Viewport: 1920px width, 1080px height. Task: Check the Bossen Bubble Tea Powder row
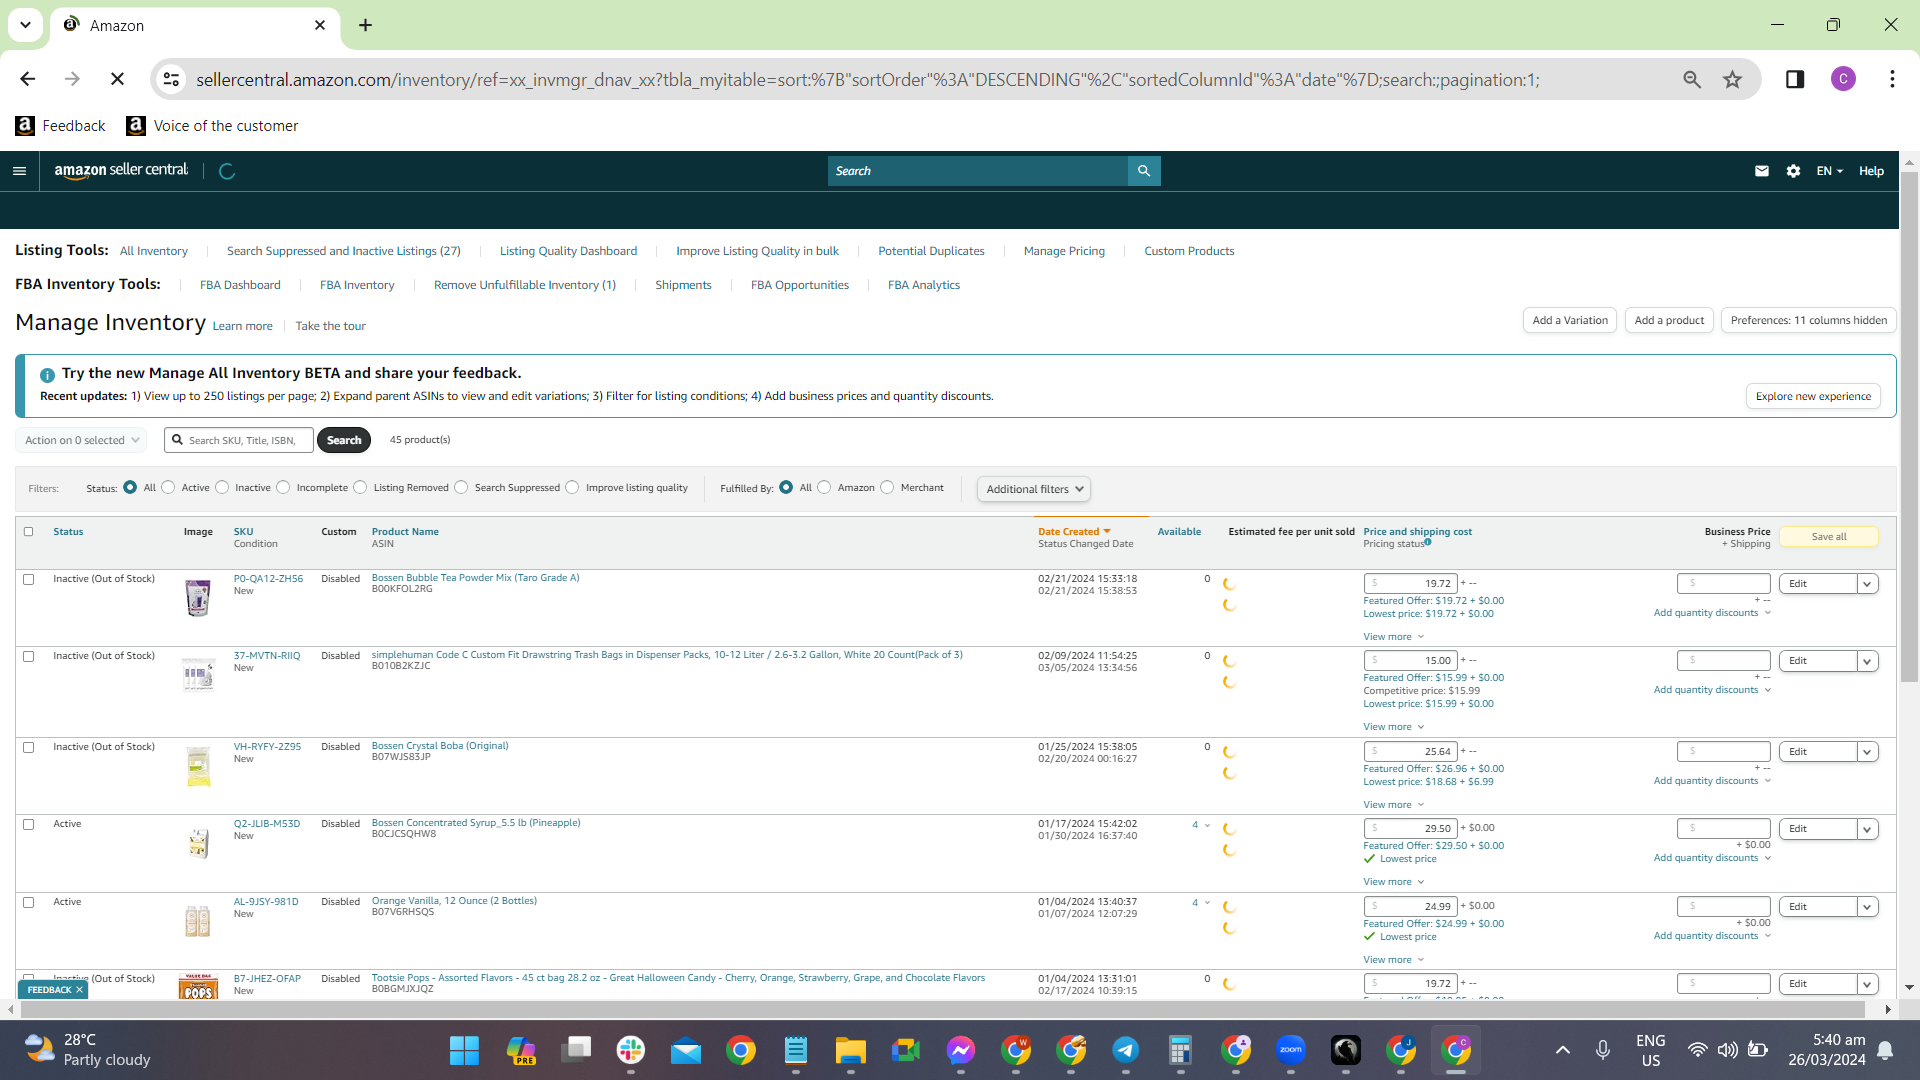[x=28, y=579]
